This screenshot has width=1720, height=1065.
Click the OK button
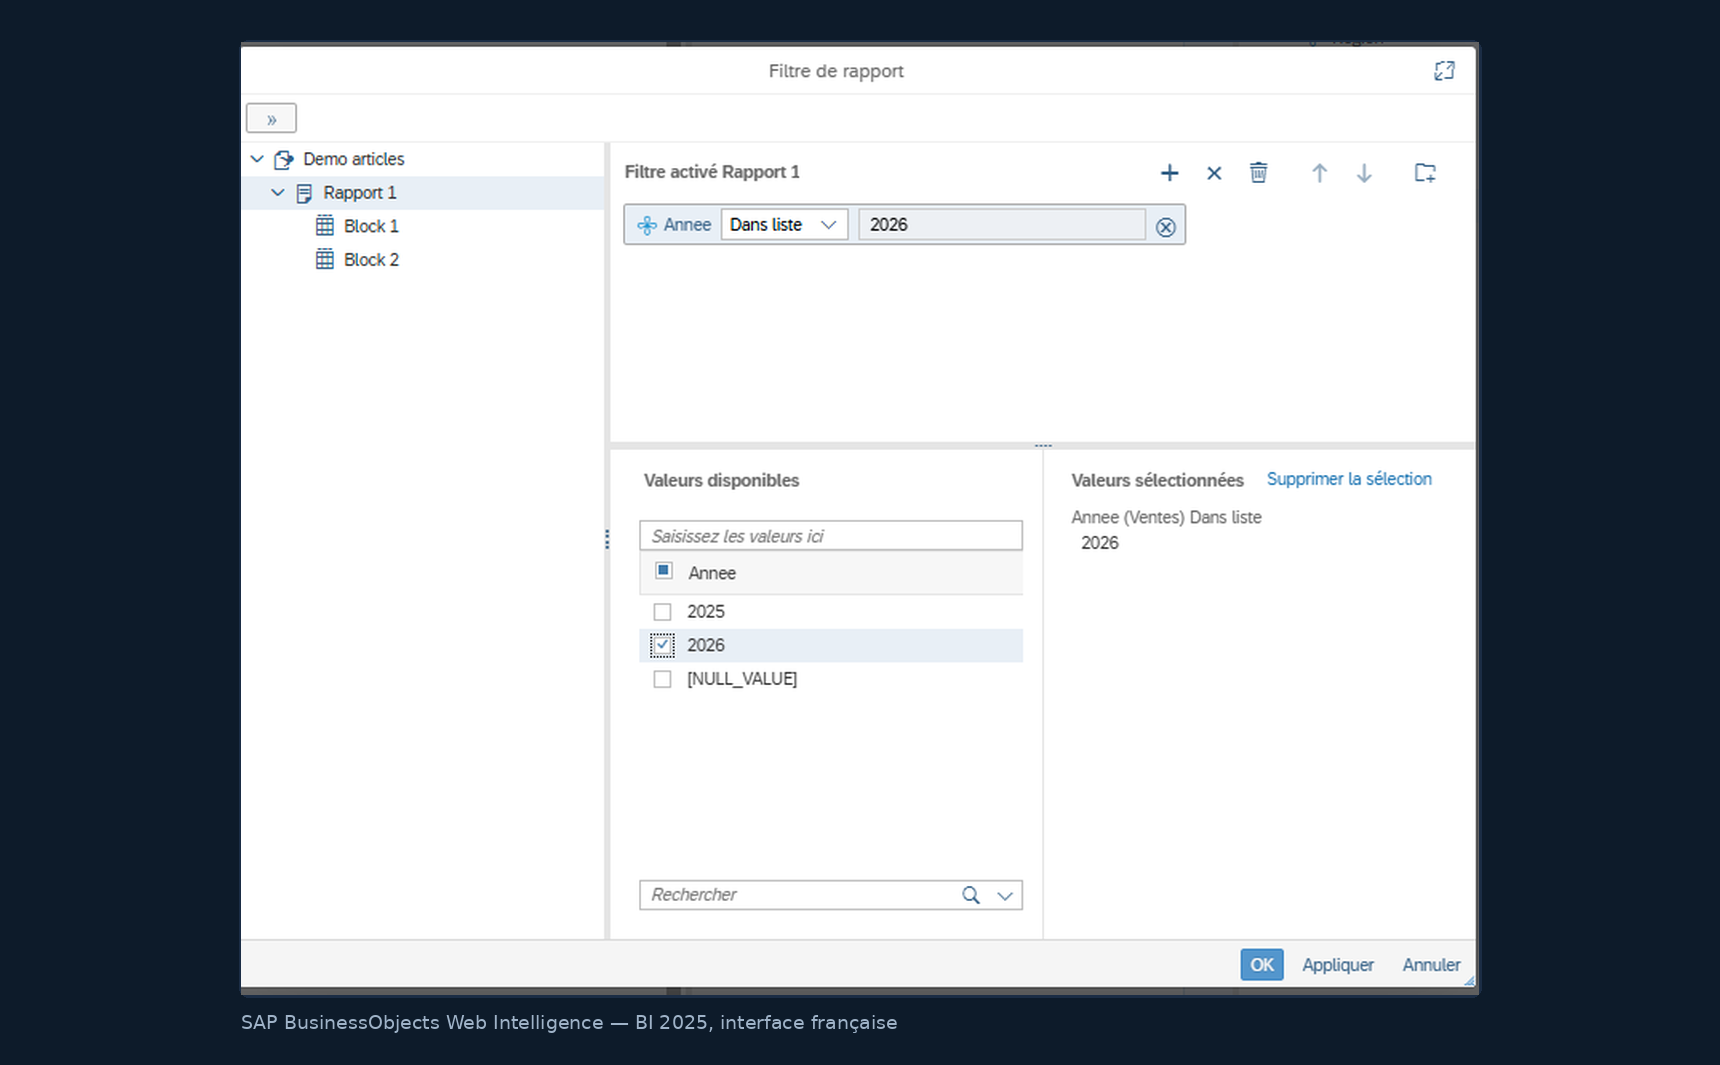(1262, 965)
